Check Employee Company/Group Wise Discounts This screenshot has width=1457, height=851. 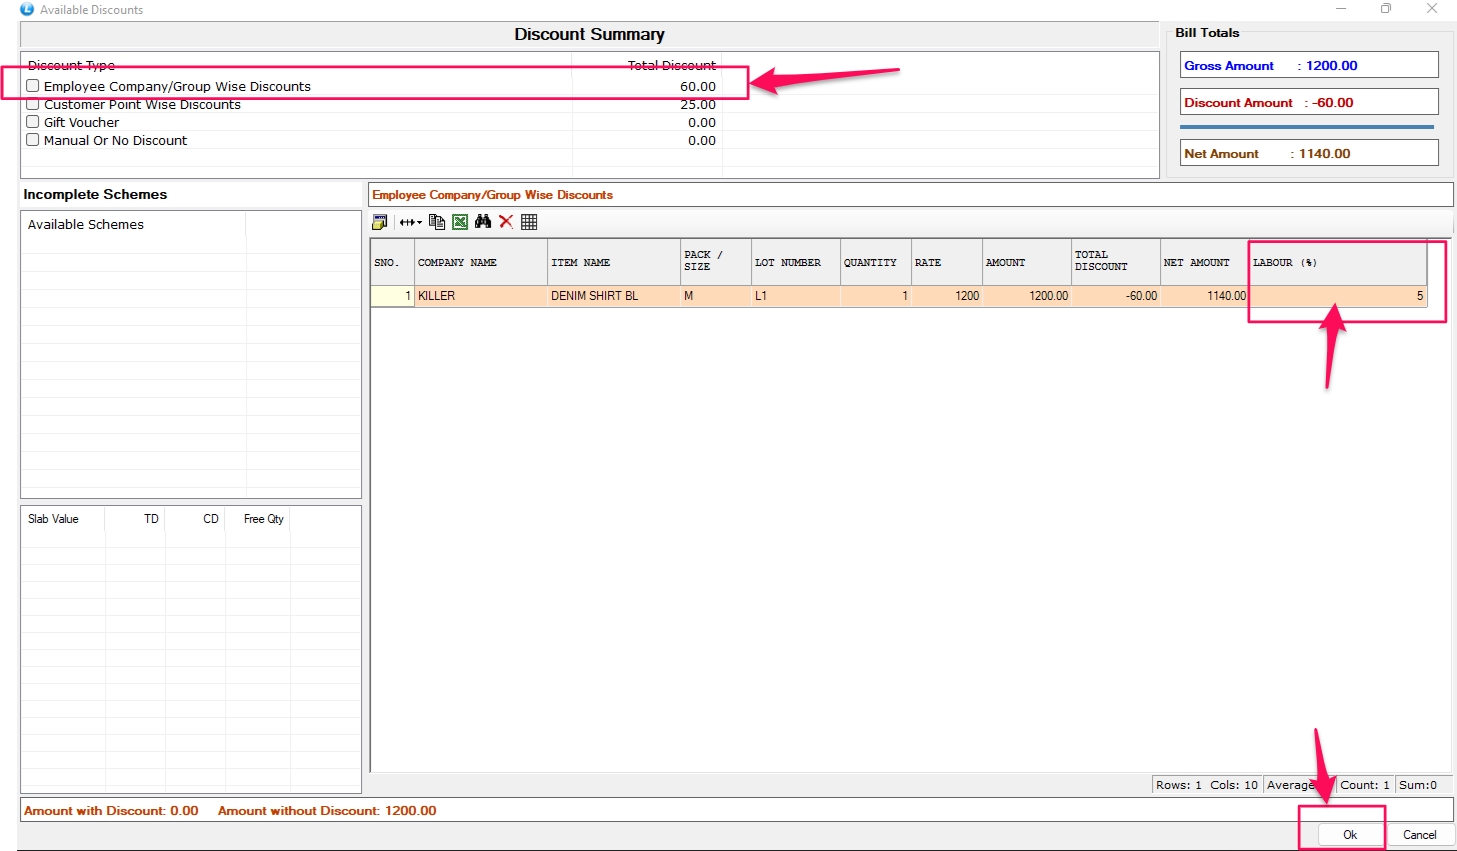coord(33,86)
